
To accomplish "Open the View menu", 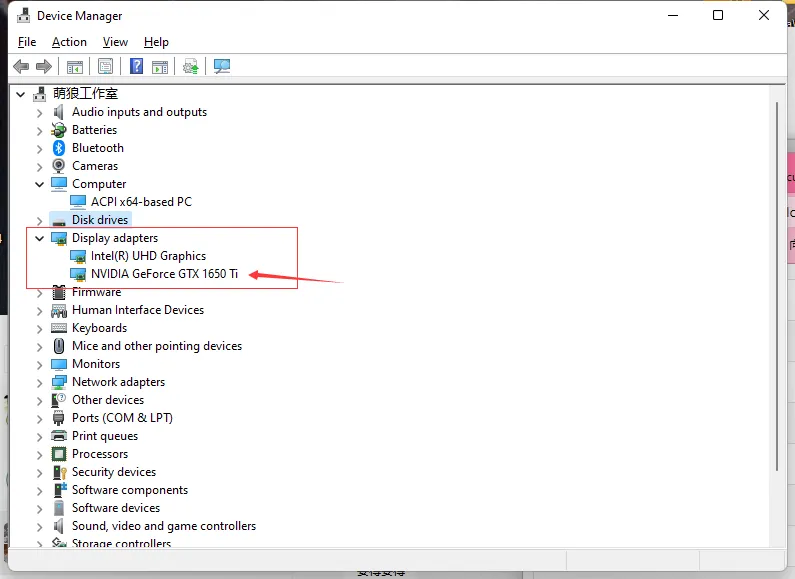I will click(115, 42).
